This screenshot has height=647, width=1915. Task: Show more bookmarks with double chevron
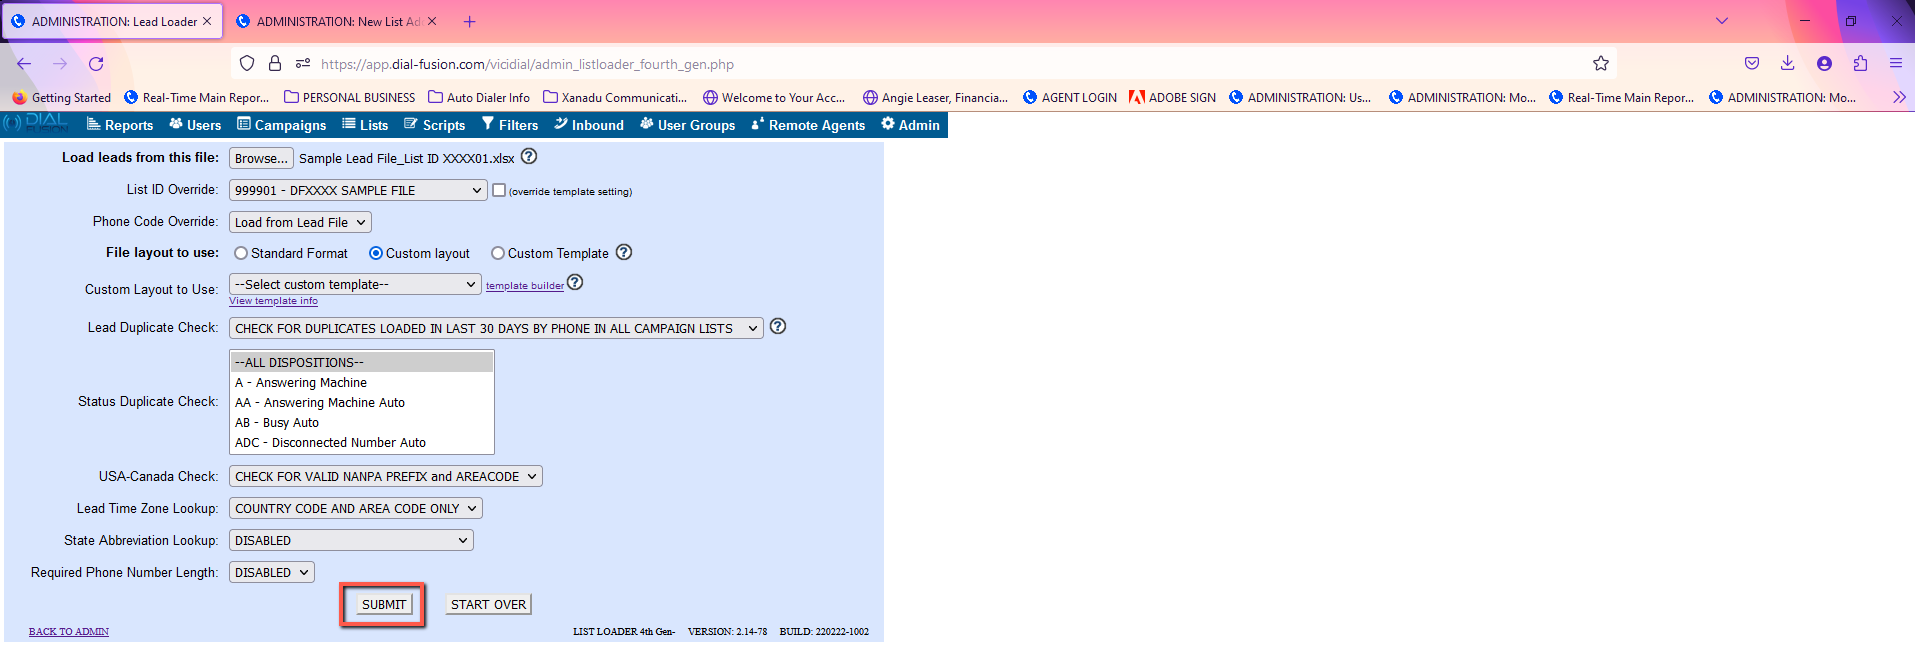[1899, 97]
